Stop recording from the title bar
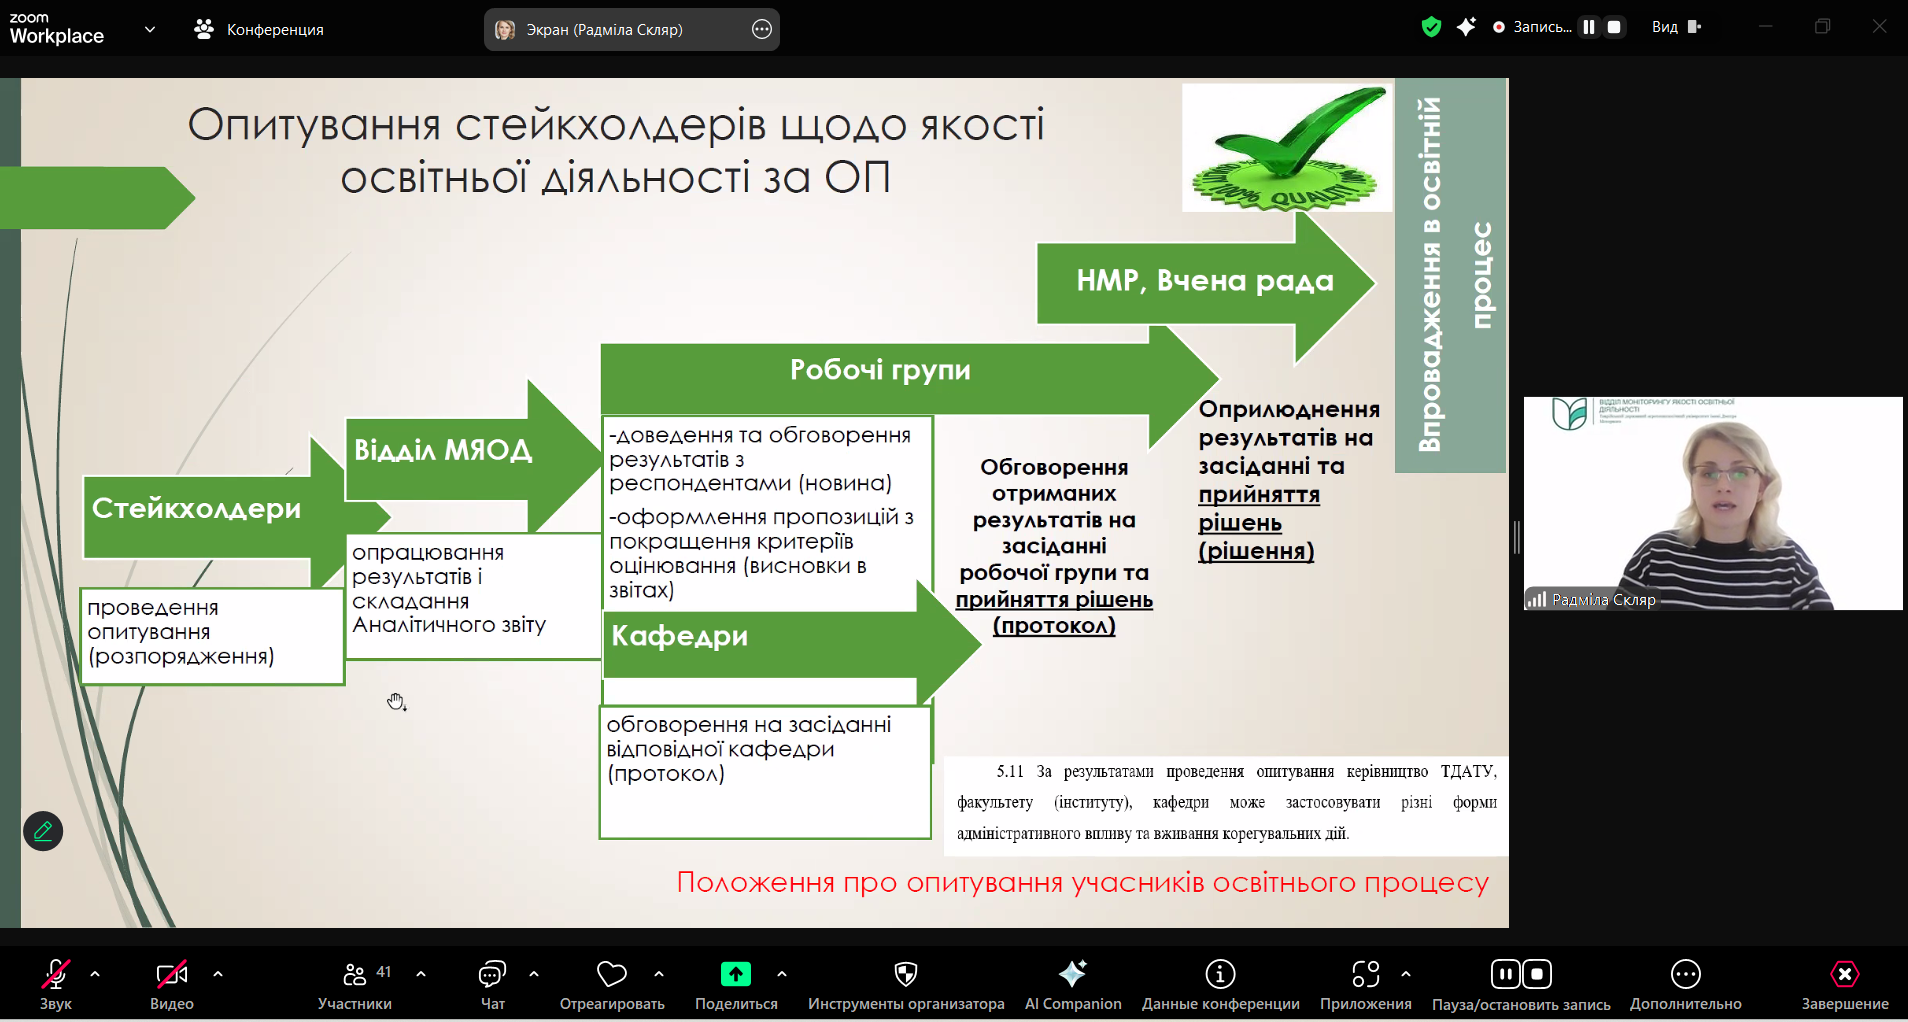 [x=1614, y=27]
